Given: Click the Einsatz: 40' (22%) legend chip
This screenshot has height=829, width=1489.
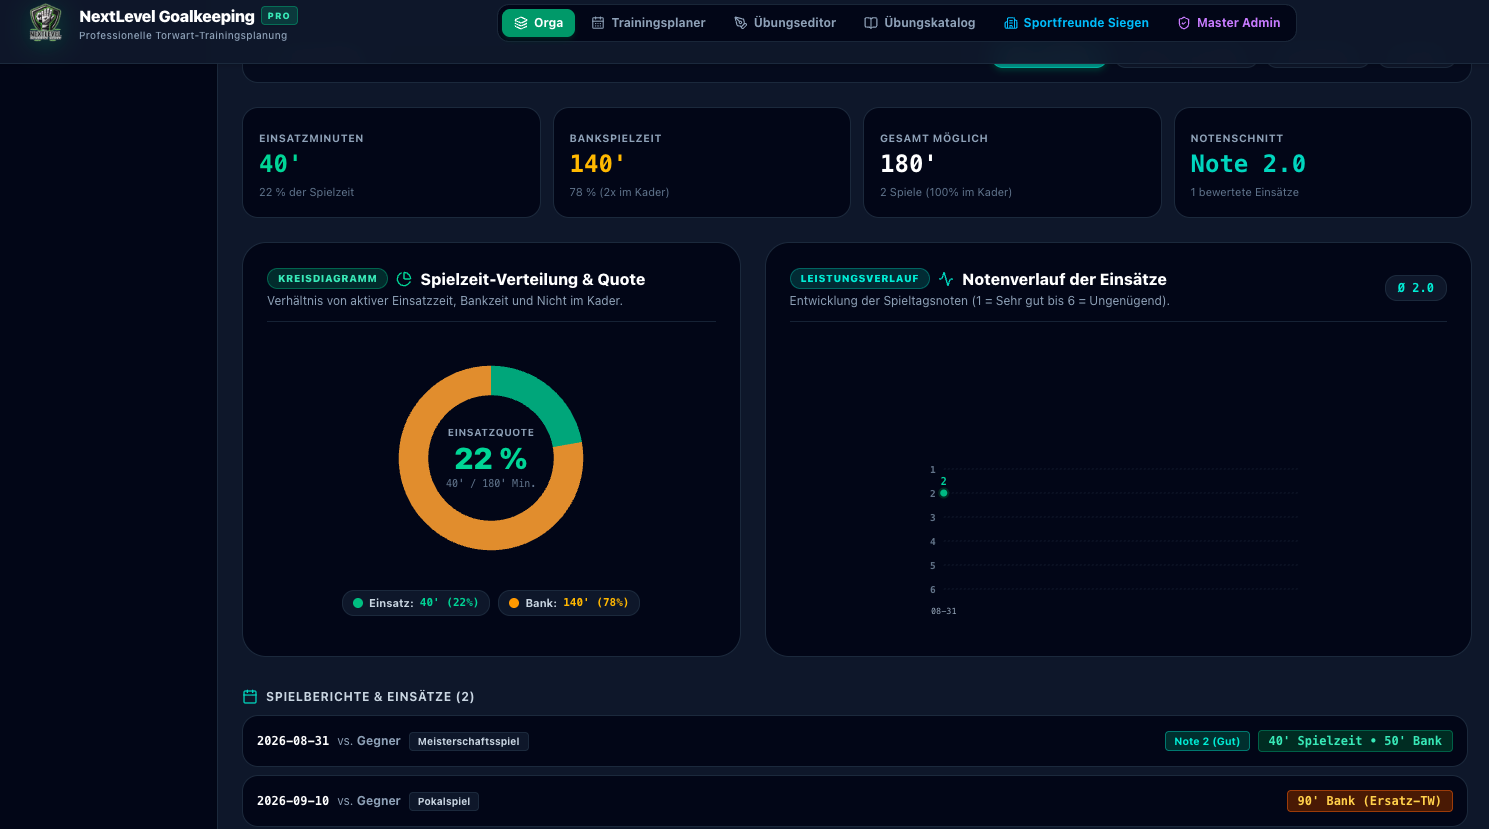Looking at the screenshot, I should tap(416, 603).
